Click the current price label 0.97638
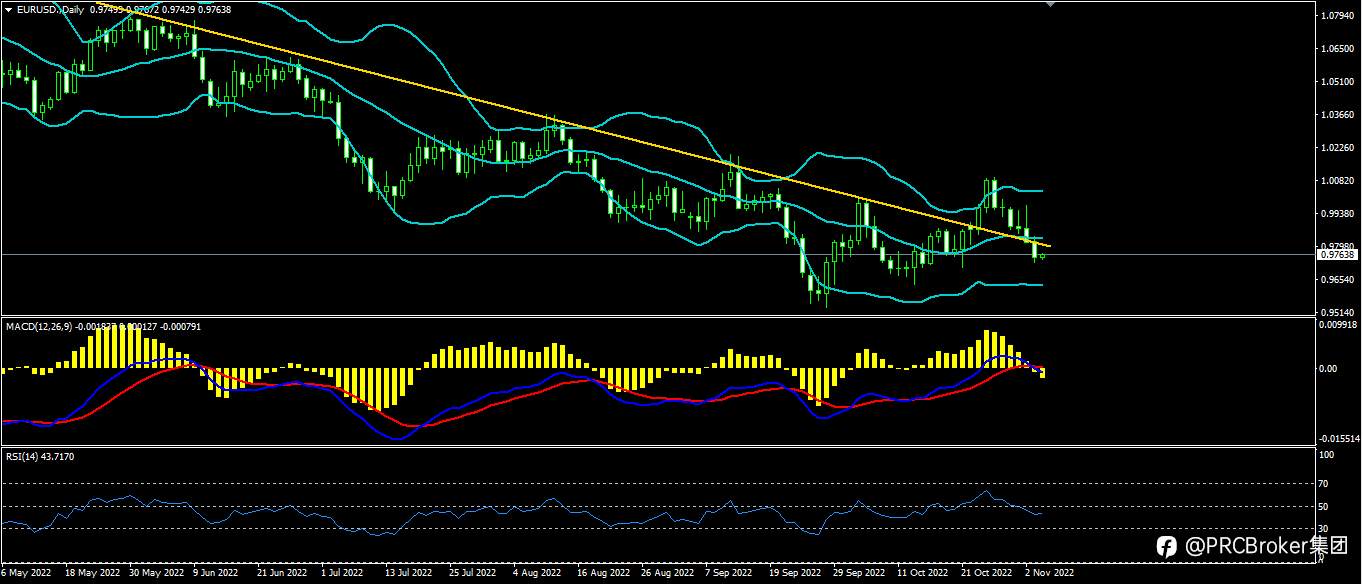1363x584 pixels. 1336,254
